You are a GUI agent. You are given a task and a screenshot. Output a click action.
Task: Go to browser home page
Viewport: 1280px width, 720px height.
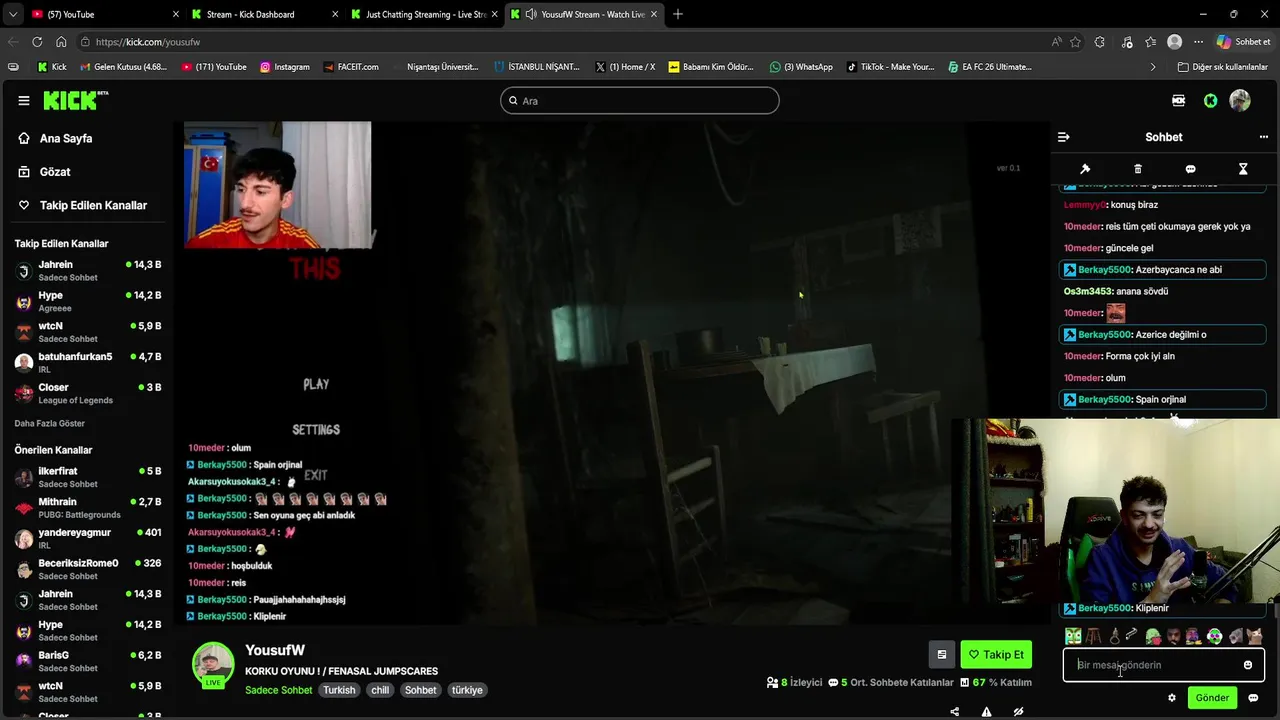click(x=61, y=42)
